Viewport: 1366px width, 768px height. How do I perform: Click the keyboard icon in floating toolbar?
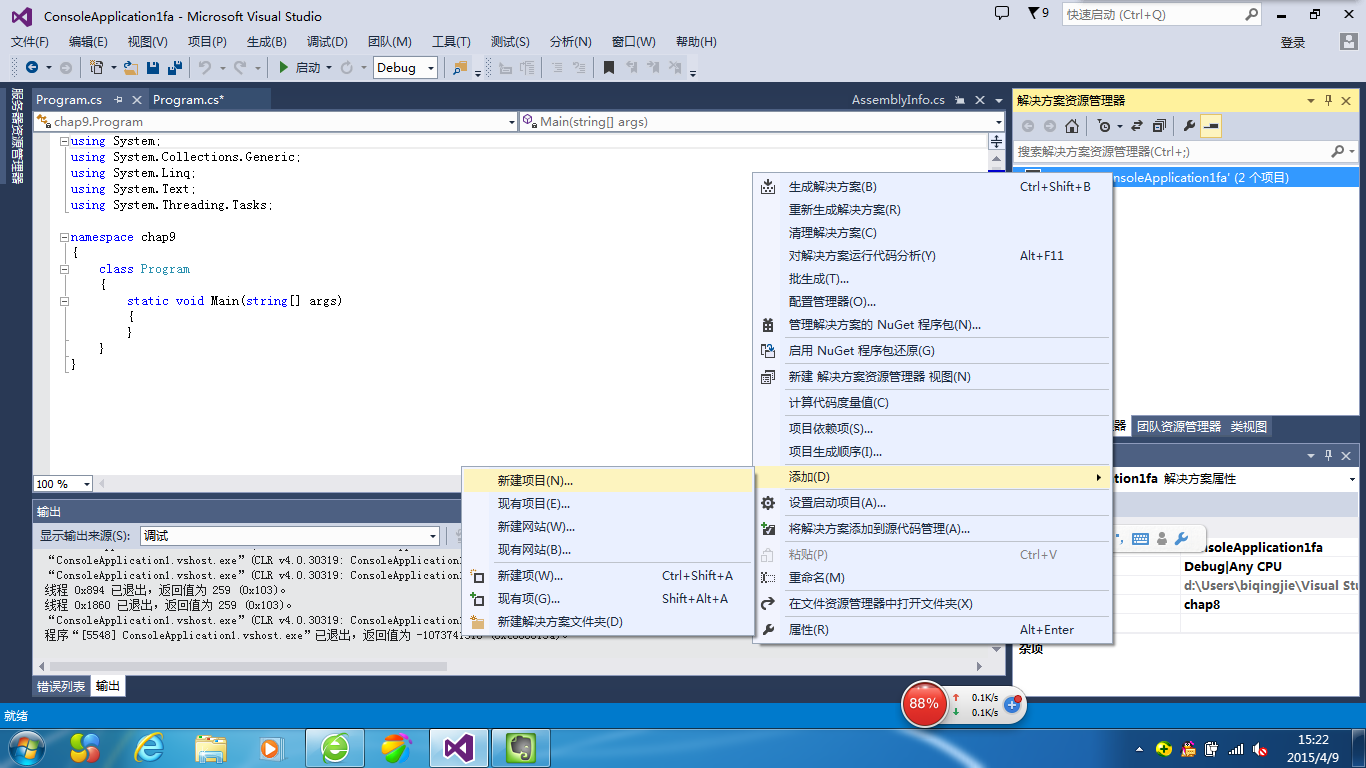pyautogui.click(x=1140, y=538)
